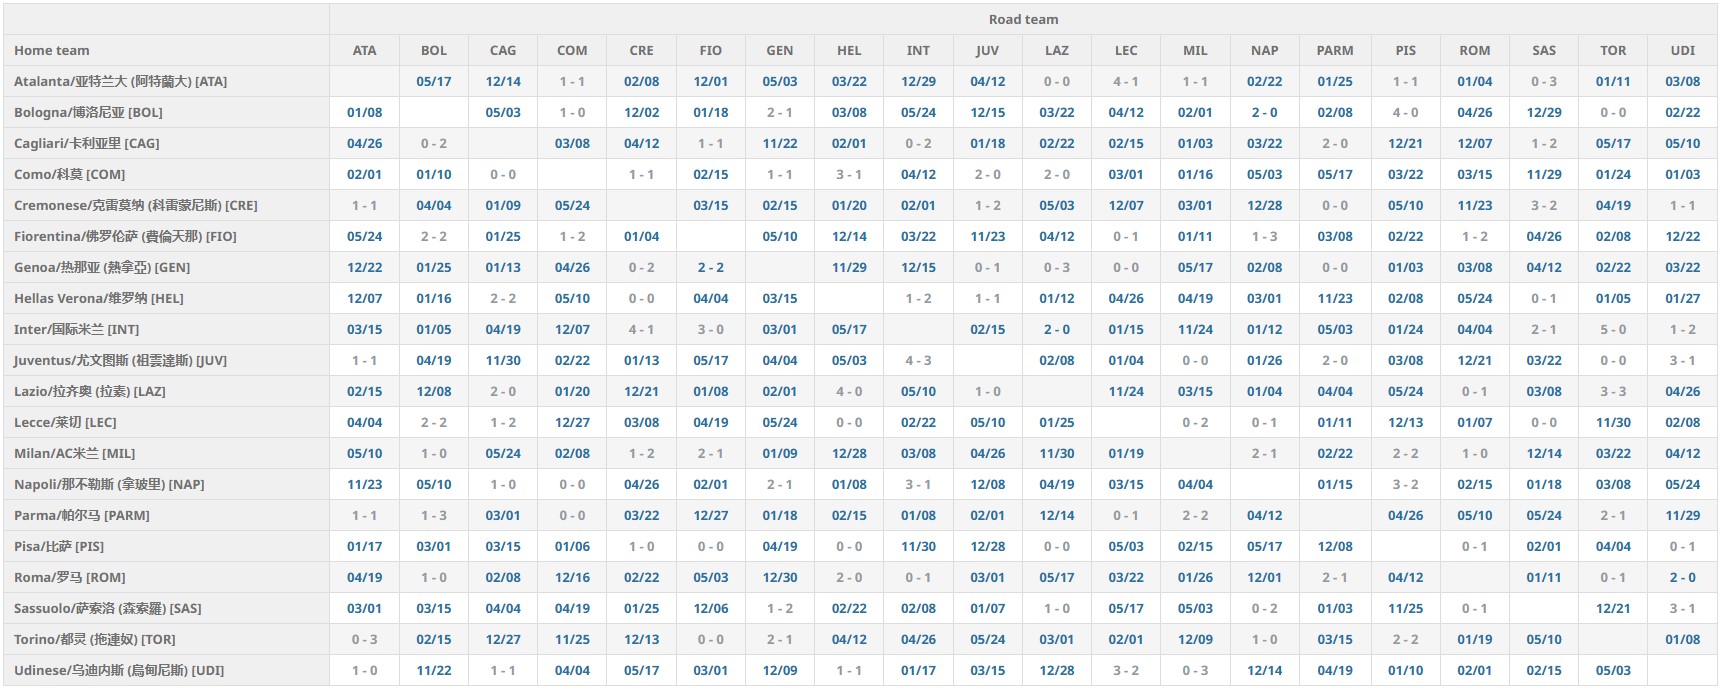This screenshot has height=689, width=1720.
Task: Click the Hellas Verona row label
Action: (99, 298)
